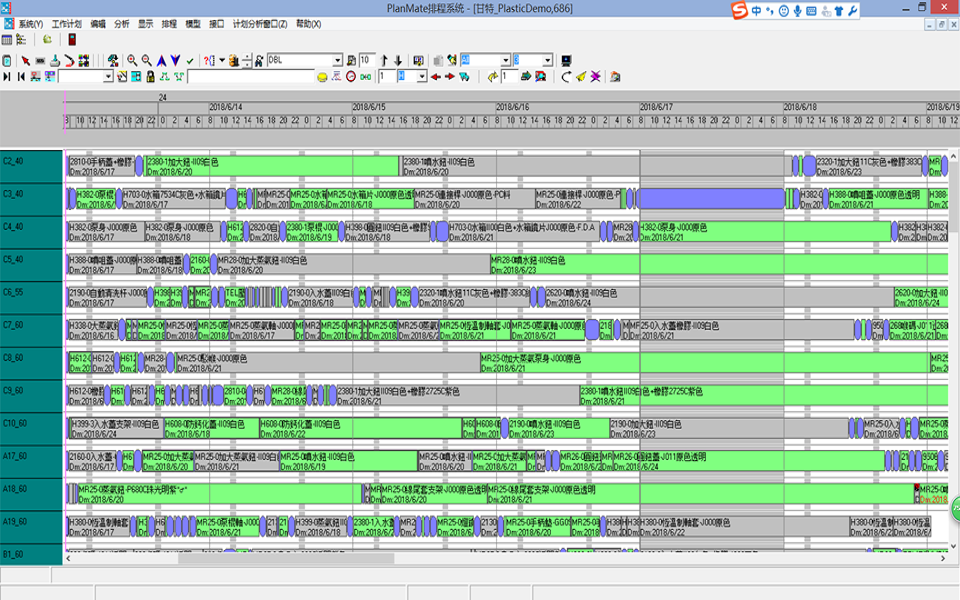Click the red curved link tool icon
960x600 pixels.
pos(69,61)
